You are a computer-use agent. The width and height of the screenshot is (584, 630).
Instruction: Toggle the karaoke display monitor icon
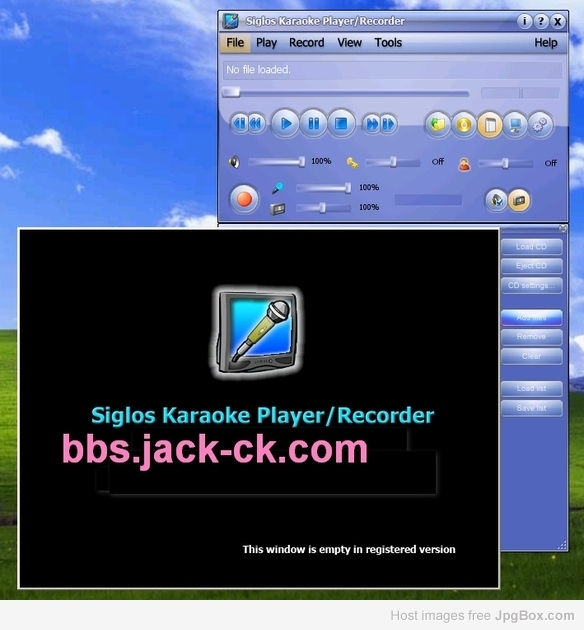click(x=515, y=125)
